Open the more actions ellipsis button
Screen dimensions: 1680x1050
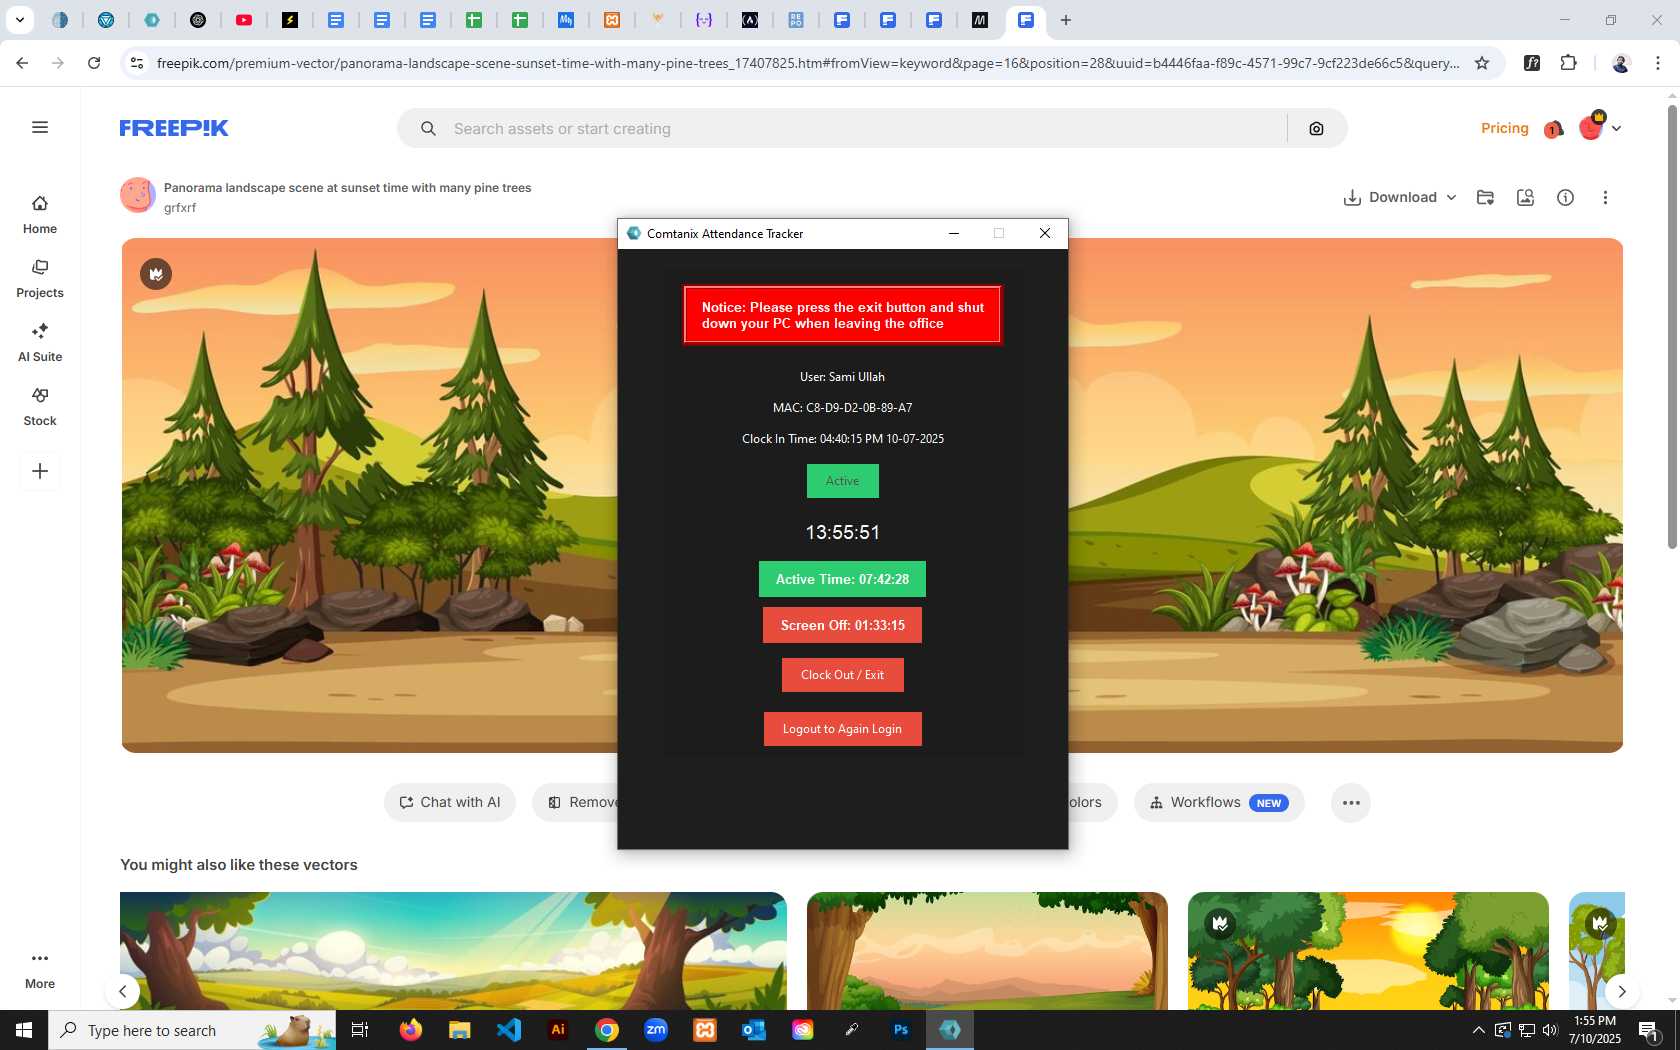[1351, 802]
